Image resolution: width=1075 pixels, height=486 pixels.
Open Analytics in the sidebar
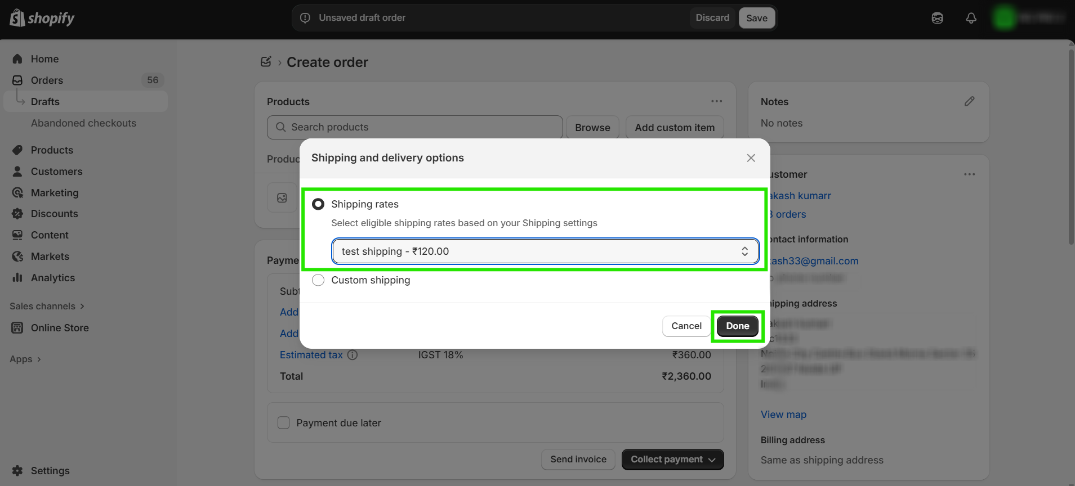point(52,278)
